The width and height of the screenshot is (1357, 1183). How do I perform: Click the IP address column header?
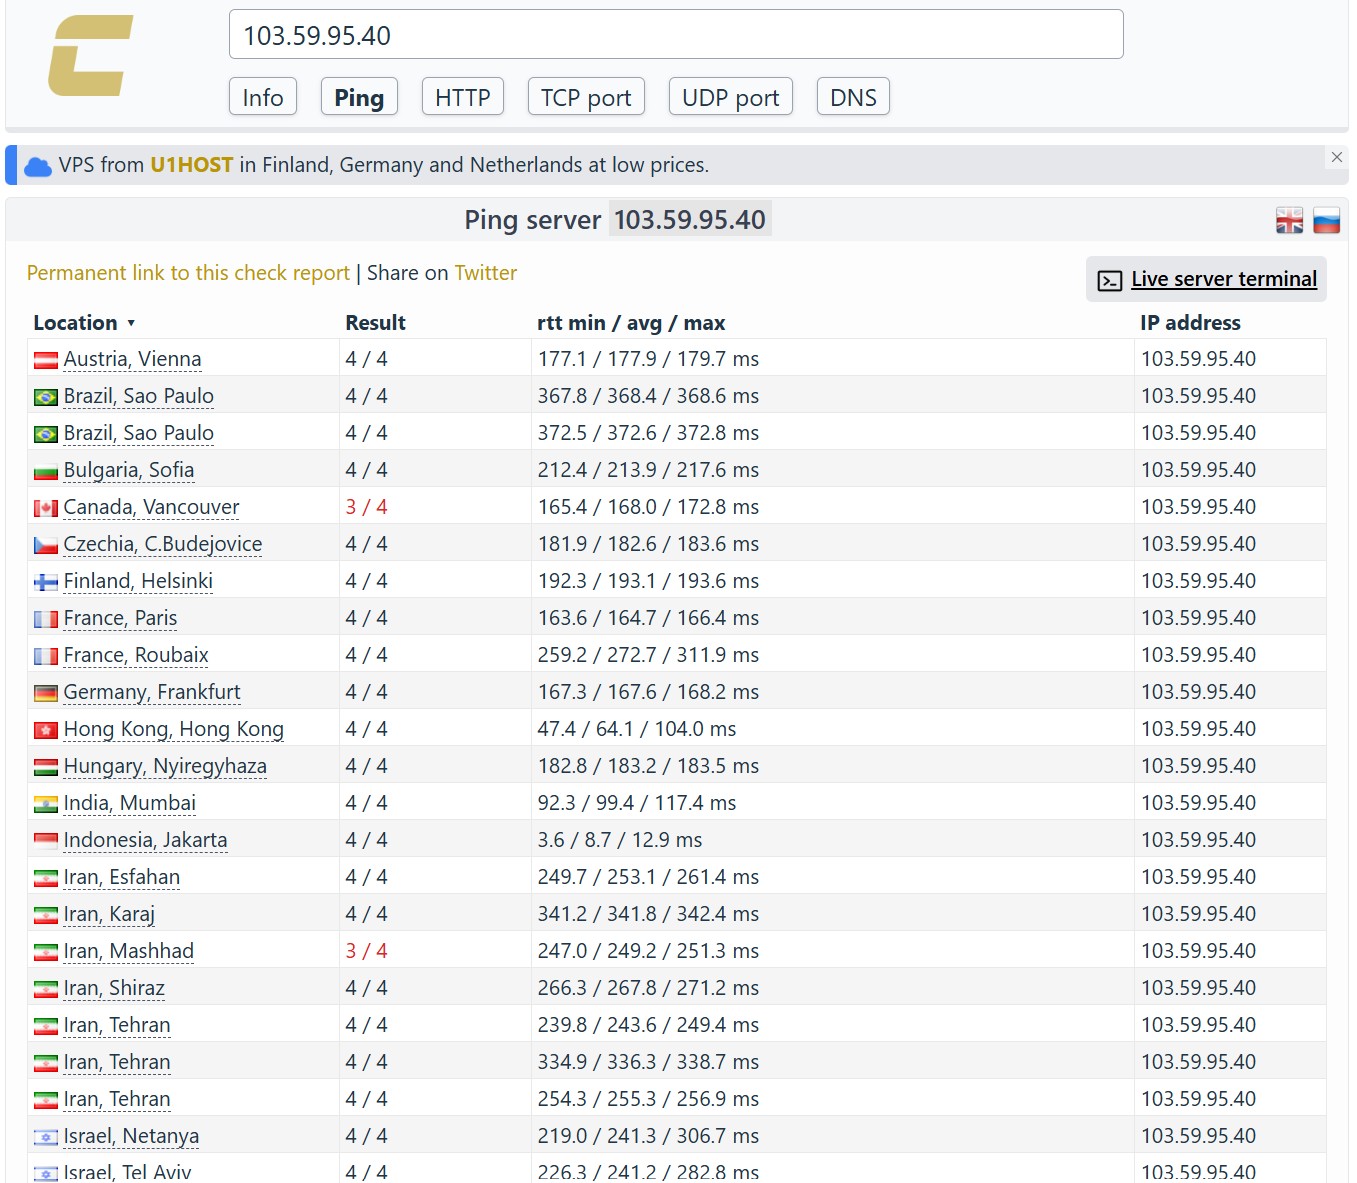click(1190, 323)
